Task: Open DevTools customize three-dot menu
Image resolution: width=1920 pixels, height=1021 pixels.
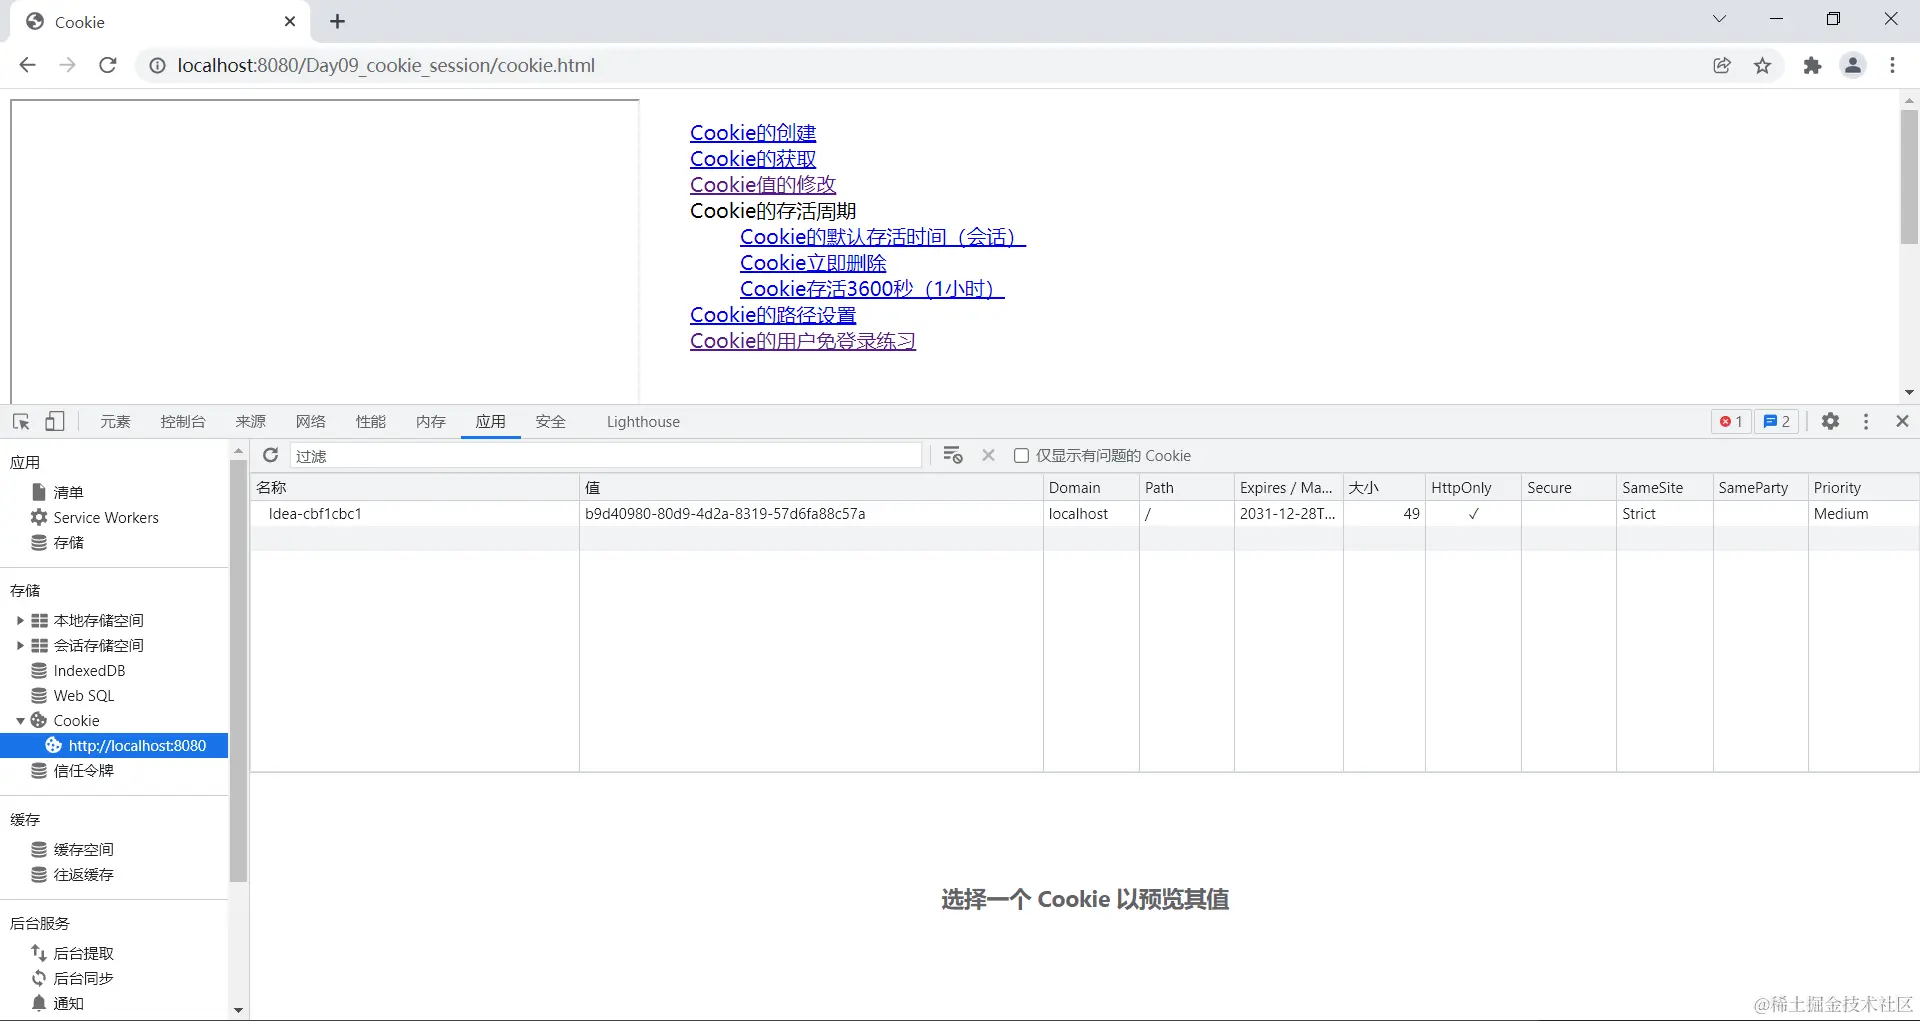Action: coord(1866,422)
